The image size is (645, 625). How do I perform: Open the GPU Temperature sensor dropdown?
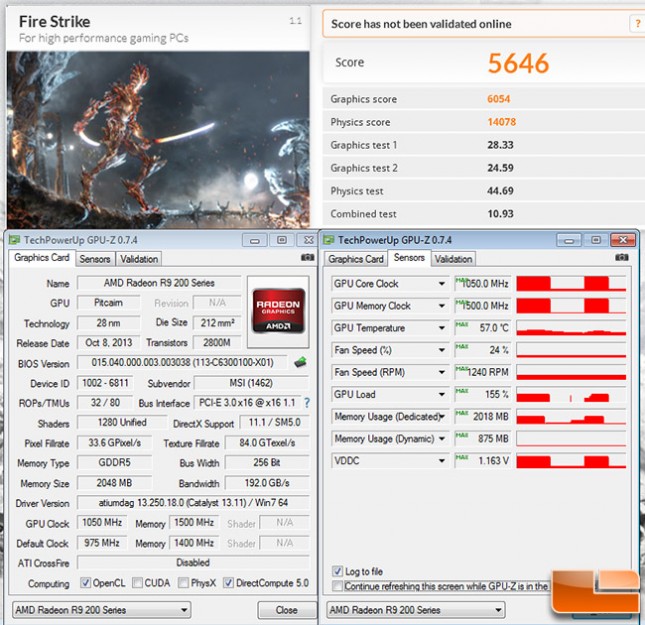click(441, 328)
